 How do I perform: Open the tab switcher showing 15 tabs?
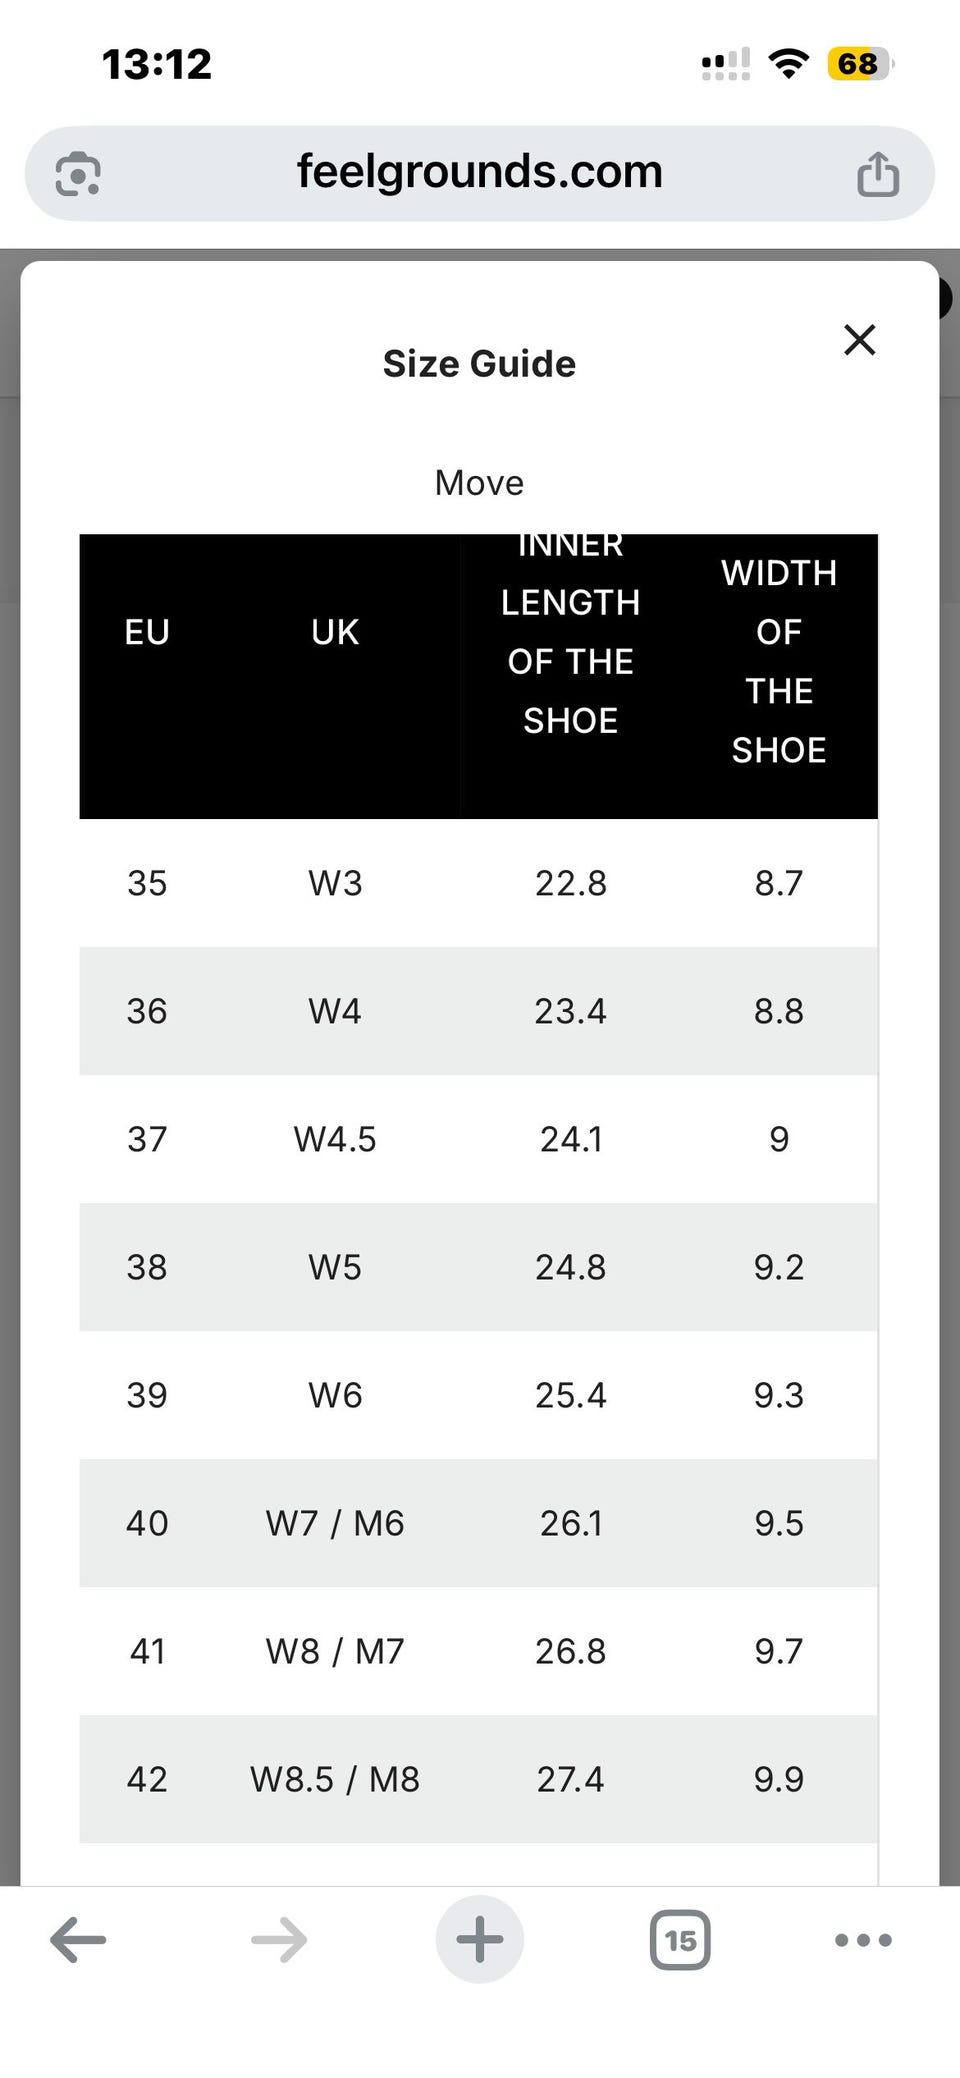click(x=680, y=1940)
